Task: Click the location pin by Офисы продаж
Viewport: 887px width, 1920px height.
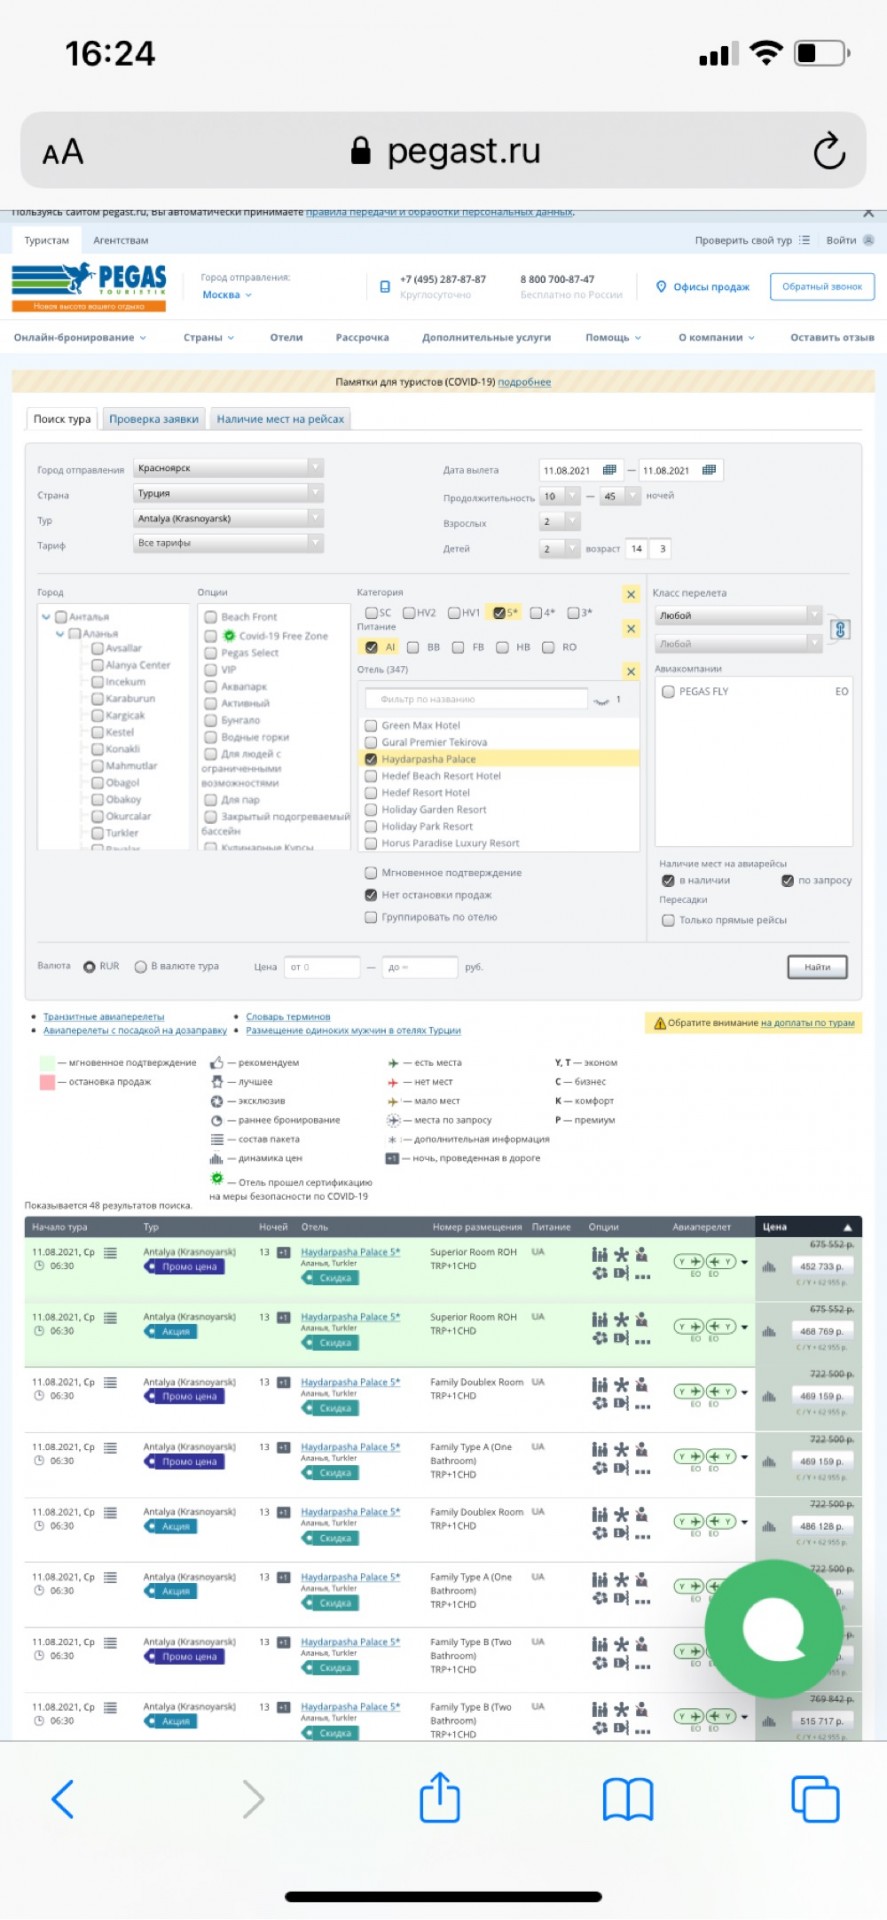Action: pos(661,286)
